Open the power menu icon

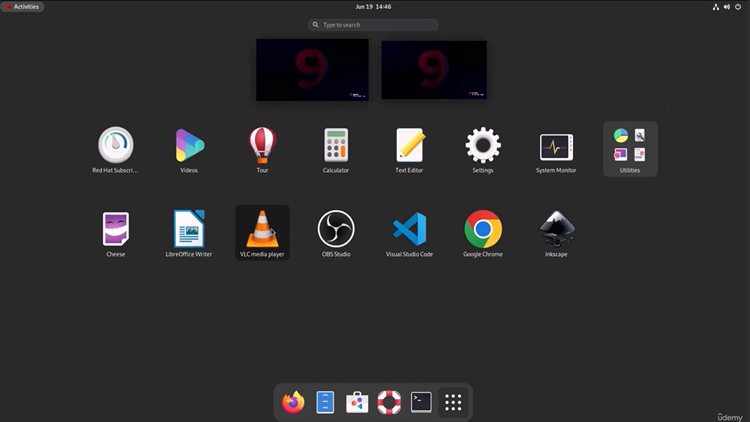738,7
